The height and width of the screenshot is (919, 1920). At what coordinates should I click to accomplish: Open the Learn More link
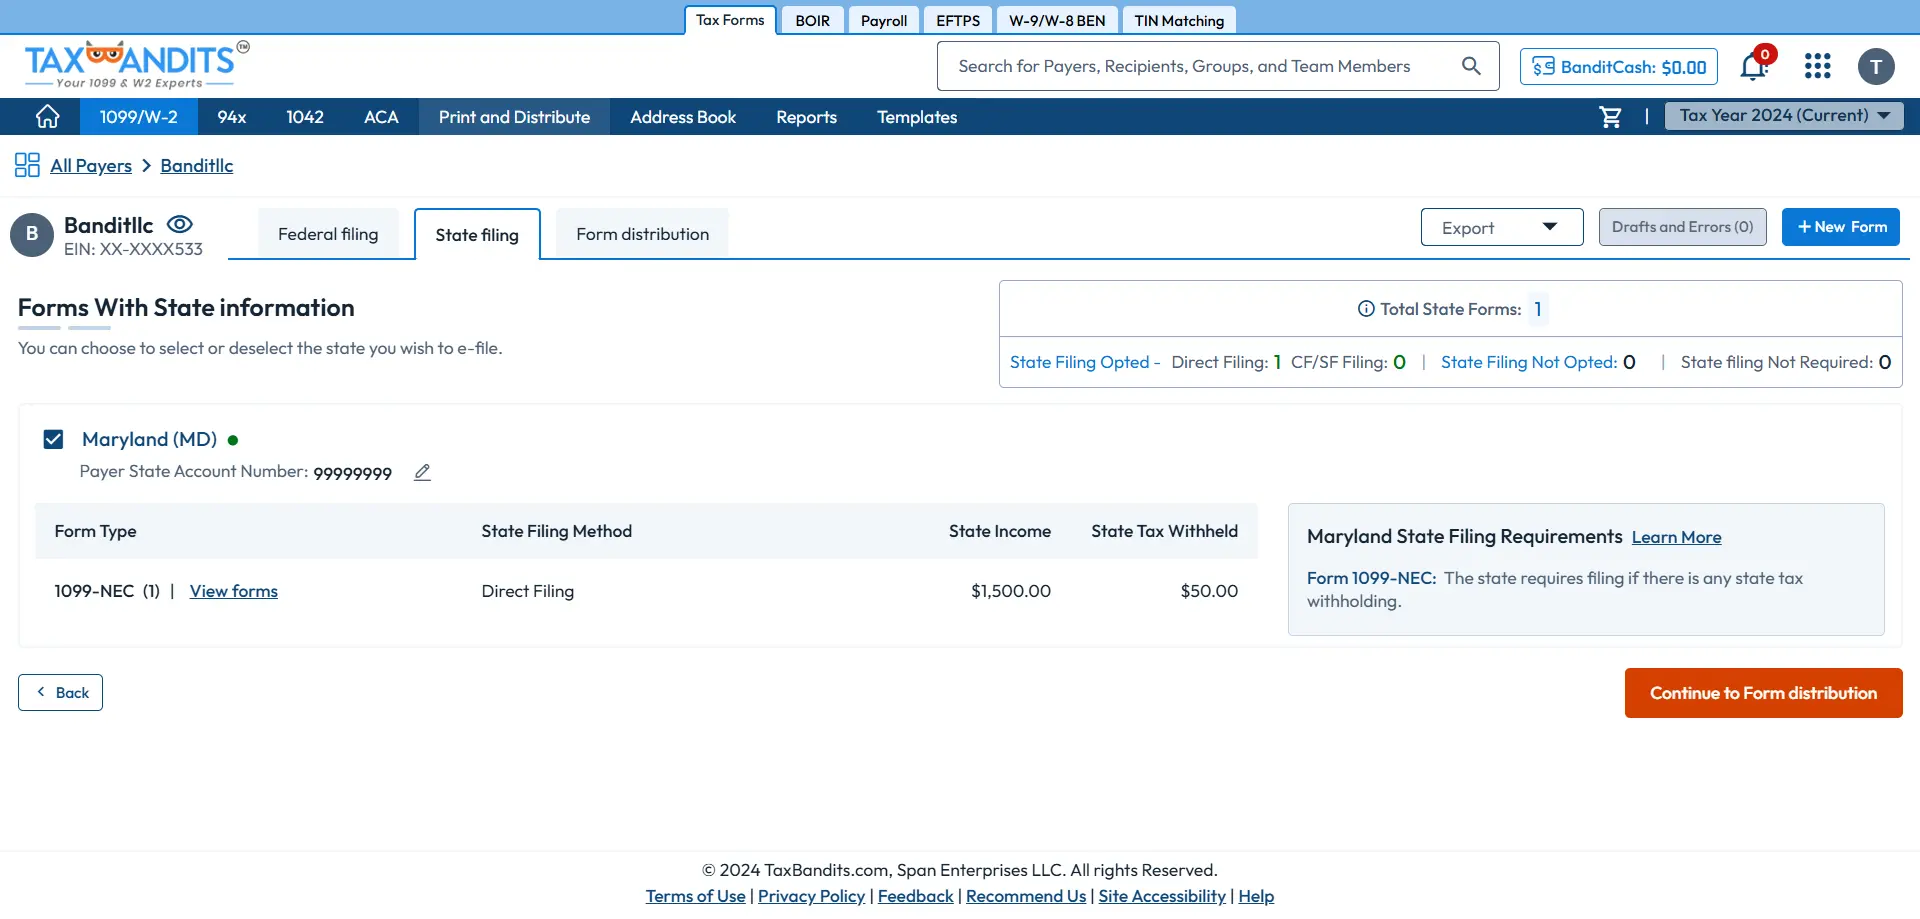[1676, 537]
